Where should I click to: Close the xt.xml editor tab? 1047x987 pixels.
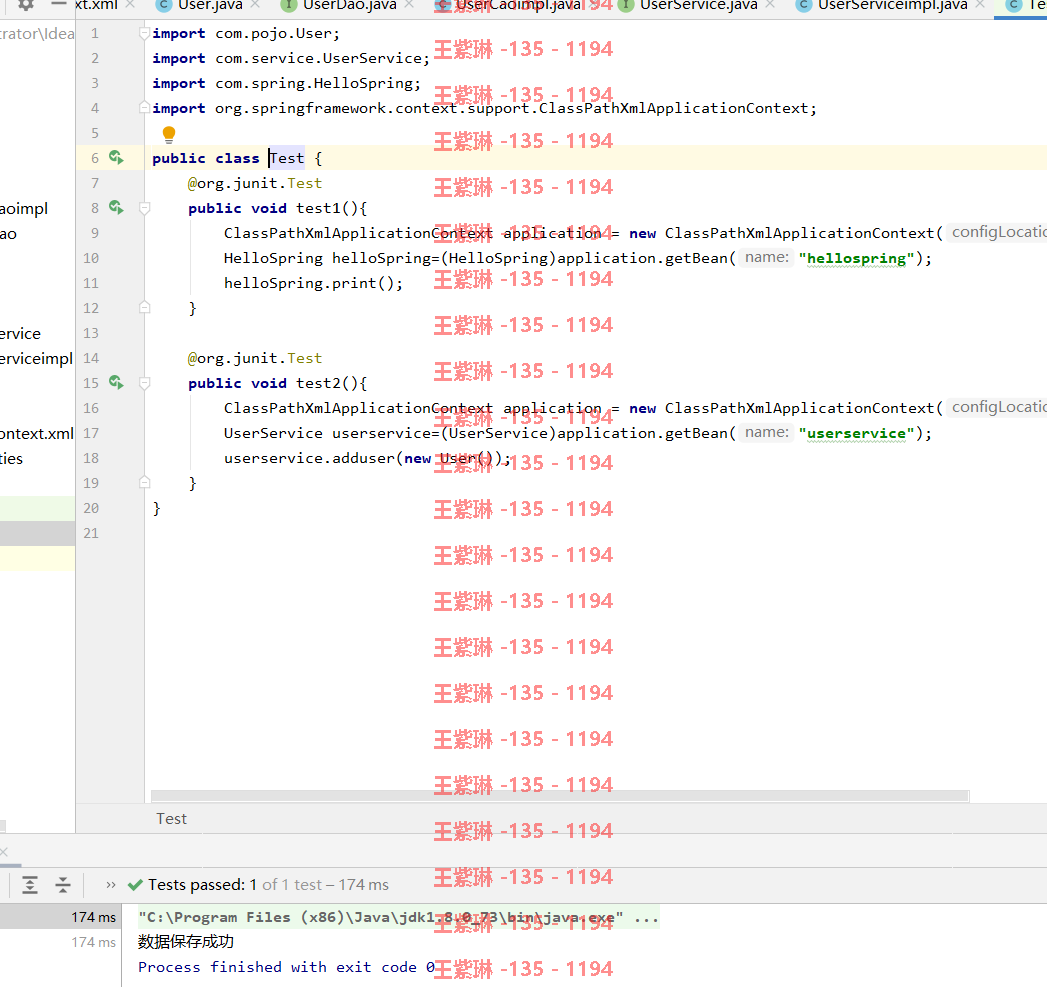tap(130, 5)
